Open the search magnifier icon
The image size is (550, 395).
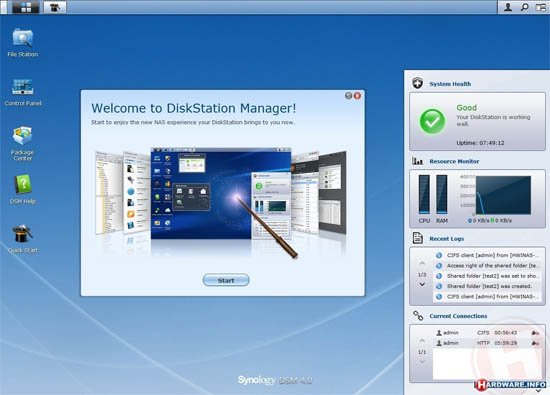(524, 7)
